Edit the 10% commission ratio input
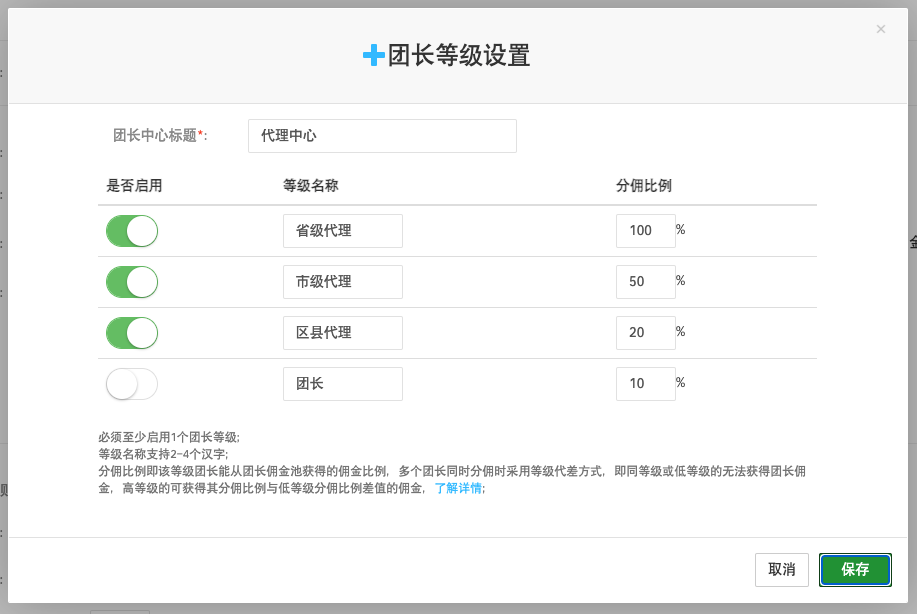 point(645,384)
